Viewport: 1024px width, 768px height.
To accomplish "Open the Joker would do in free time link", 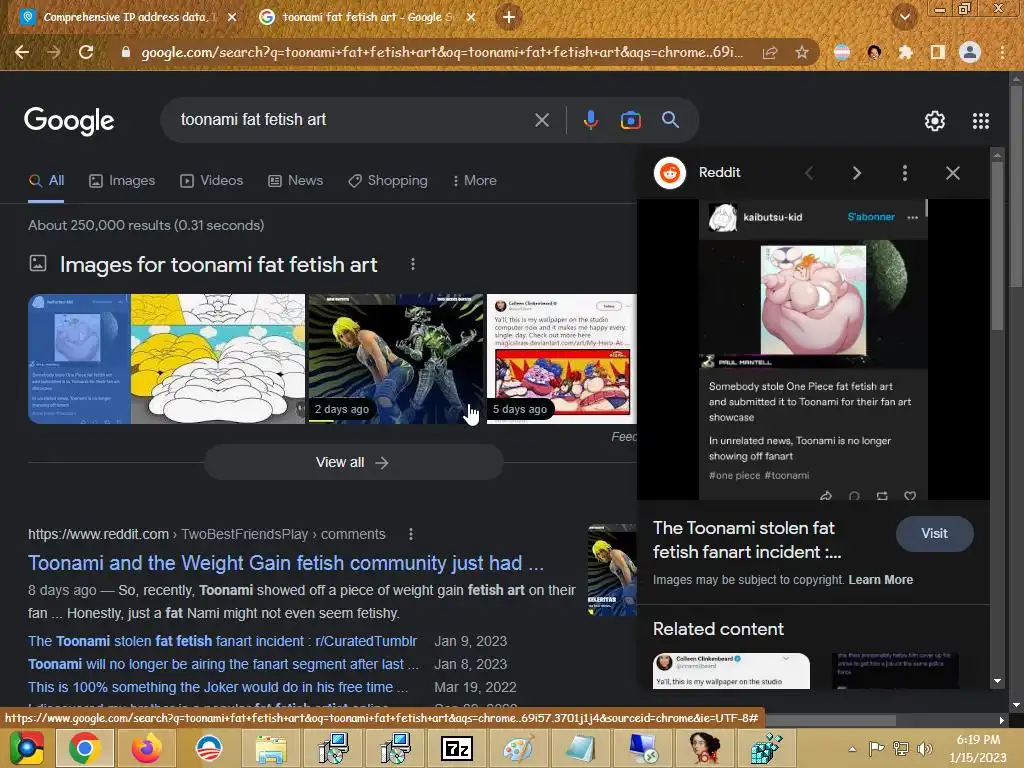I will pos(217,687).
